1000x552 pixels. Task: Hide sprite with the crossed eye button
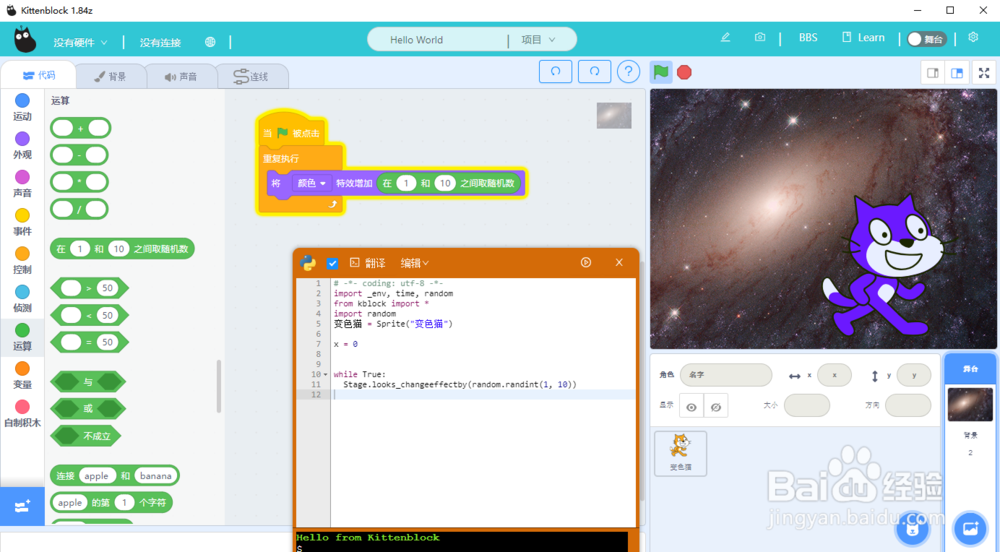coord(716,407)
